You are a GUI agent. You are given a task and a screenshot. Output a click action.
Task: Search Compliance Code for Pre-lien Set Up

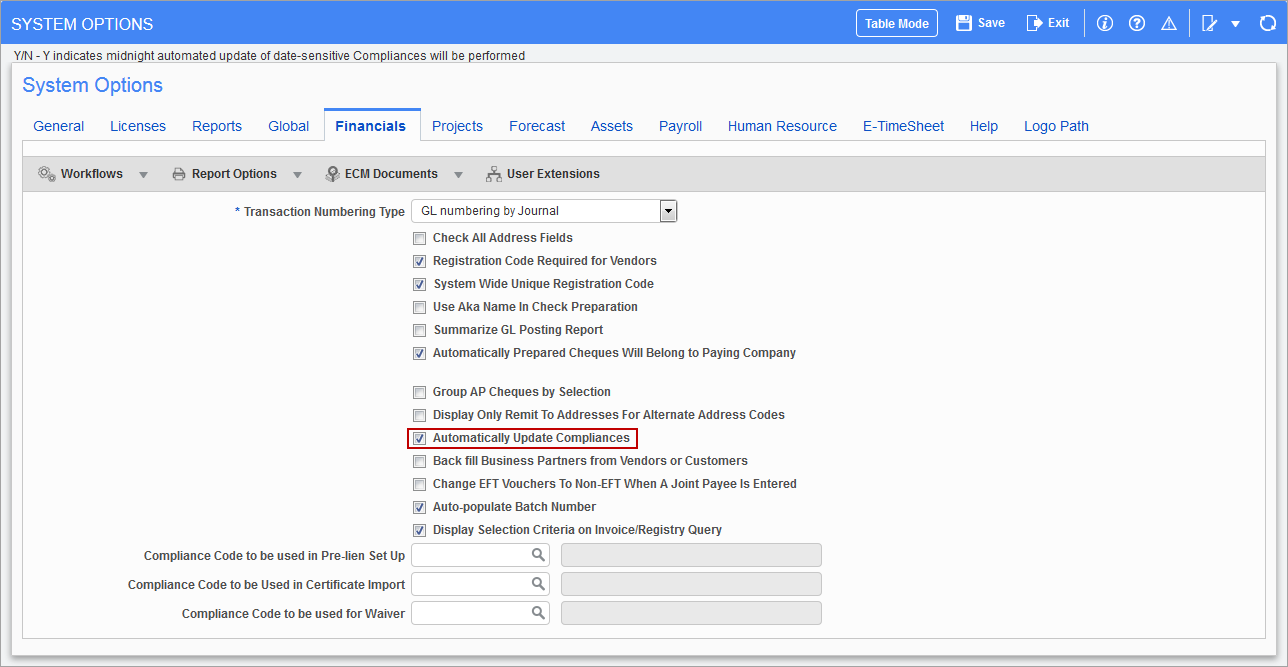coord(538,554)
